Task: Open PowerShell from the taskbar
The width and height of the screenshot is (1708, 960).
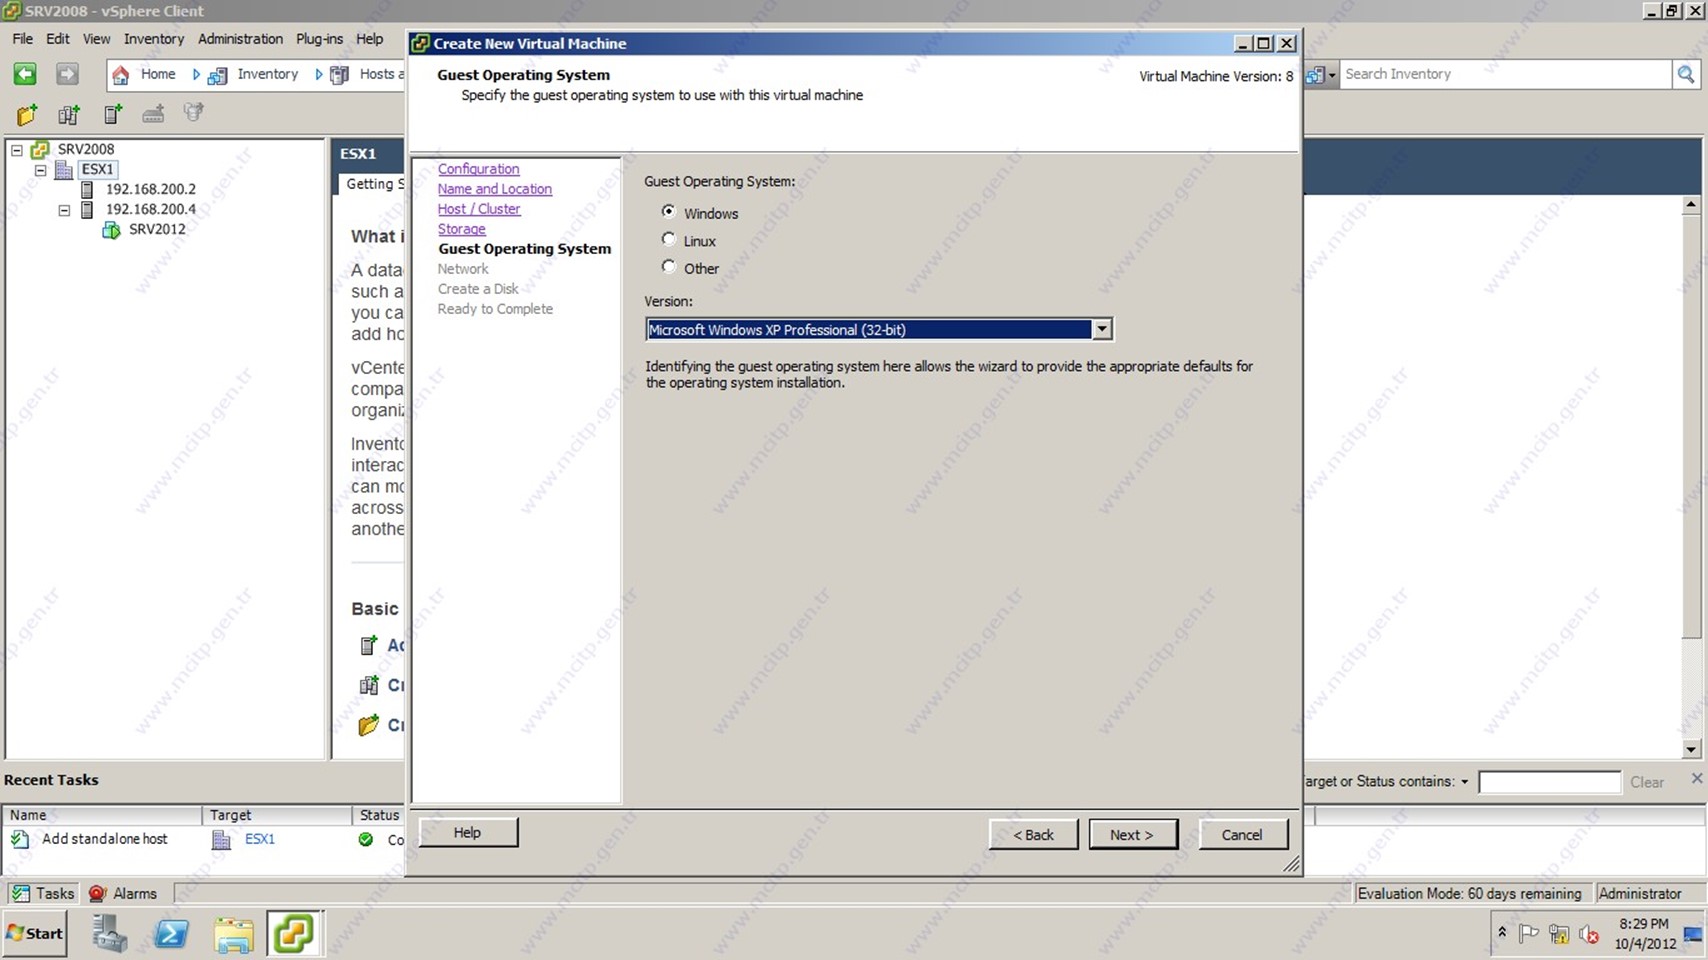Action: coord(171,934)
